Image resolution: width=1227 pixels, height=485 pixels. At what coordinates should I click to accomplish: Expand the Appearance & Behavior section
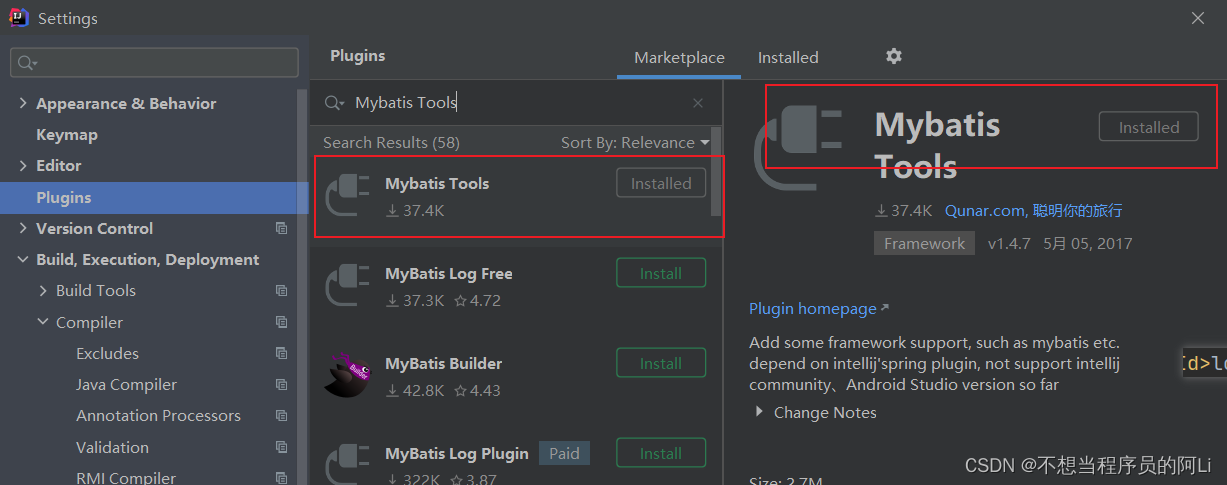click(x=23, y=103)
